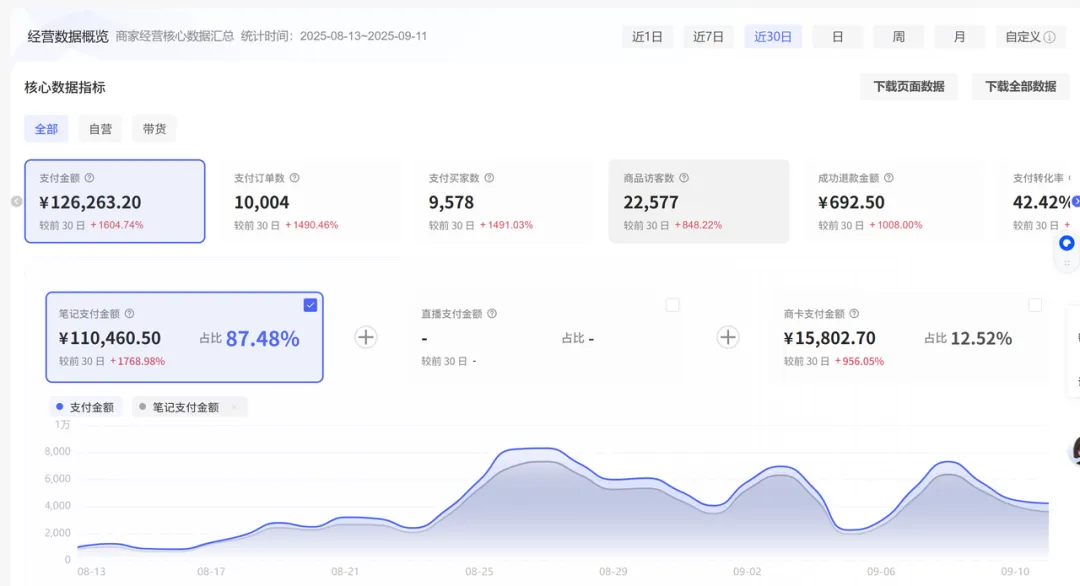Check the 直播支付金额 card checkbox

pyautogui.click(x=672, y=305)
